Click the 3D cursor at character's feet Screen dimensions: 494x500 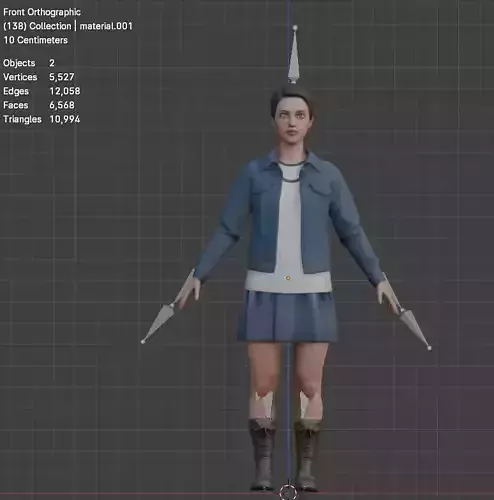click(x=288, y=492)
